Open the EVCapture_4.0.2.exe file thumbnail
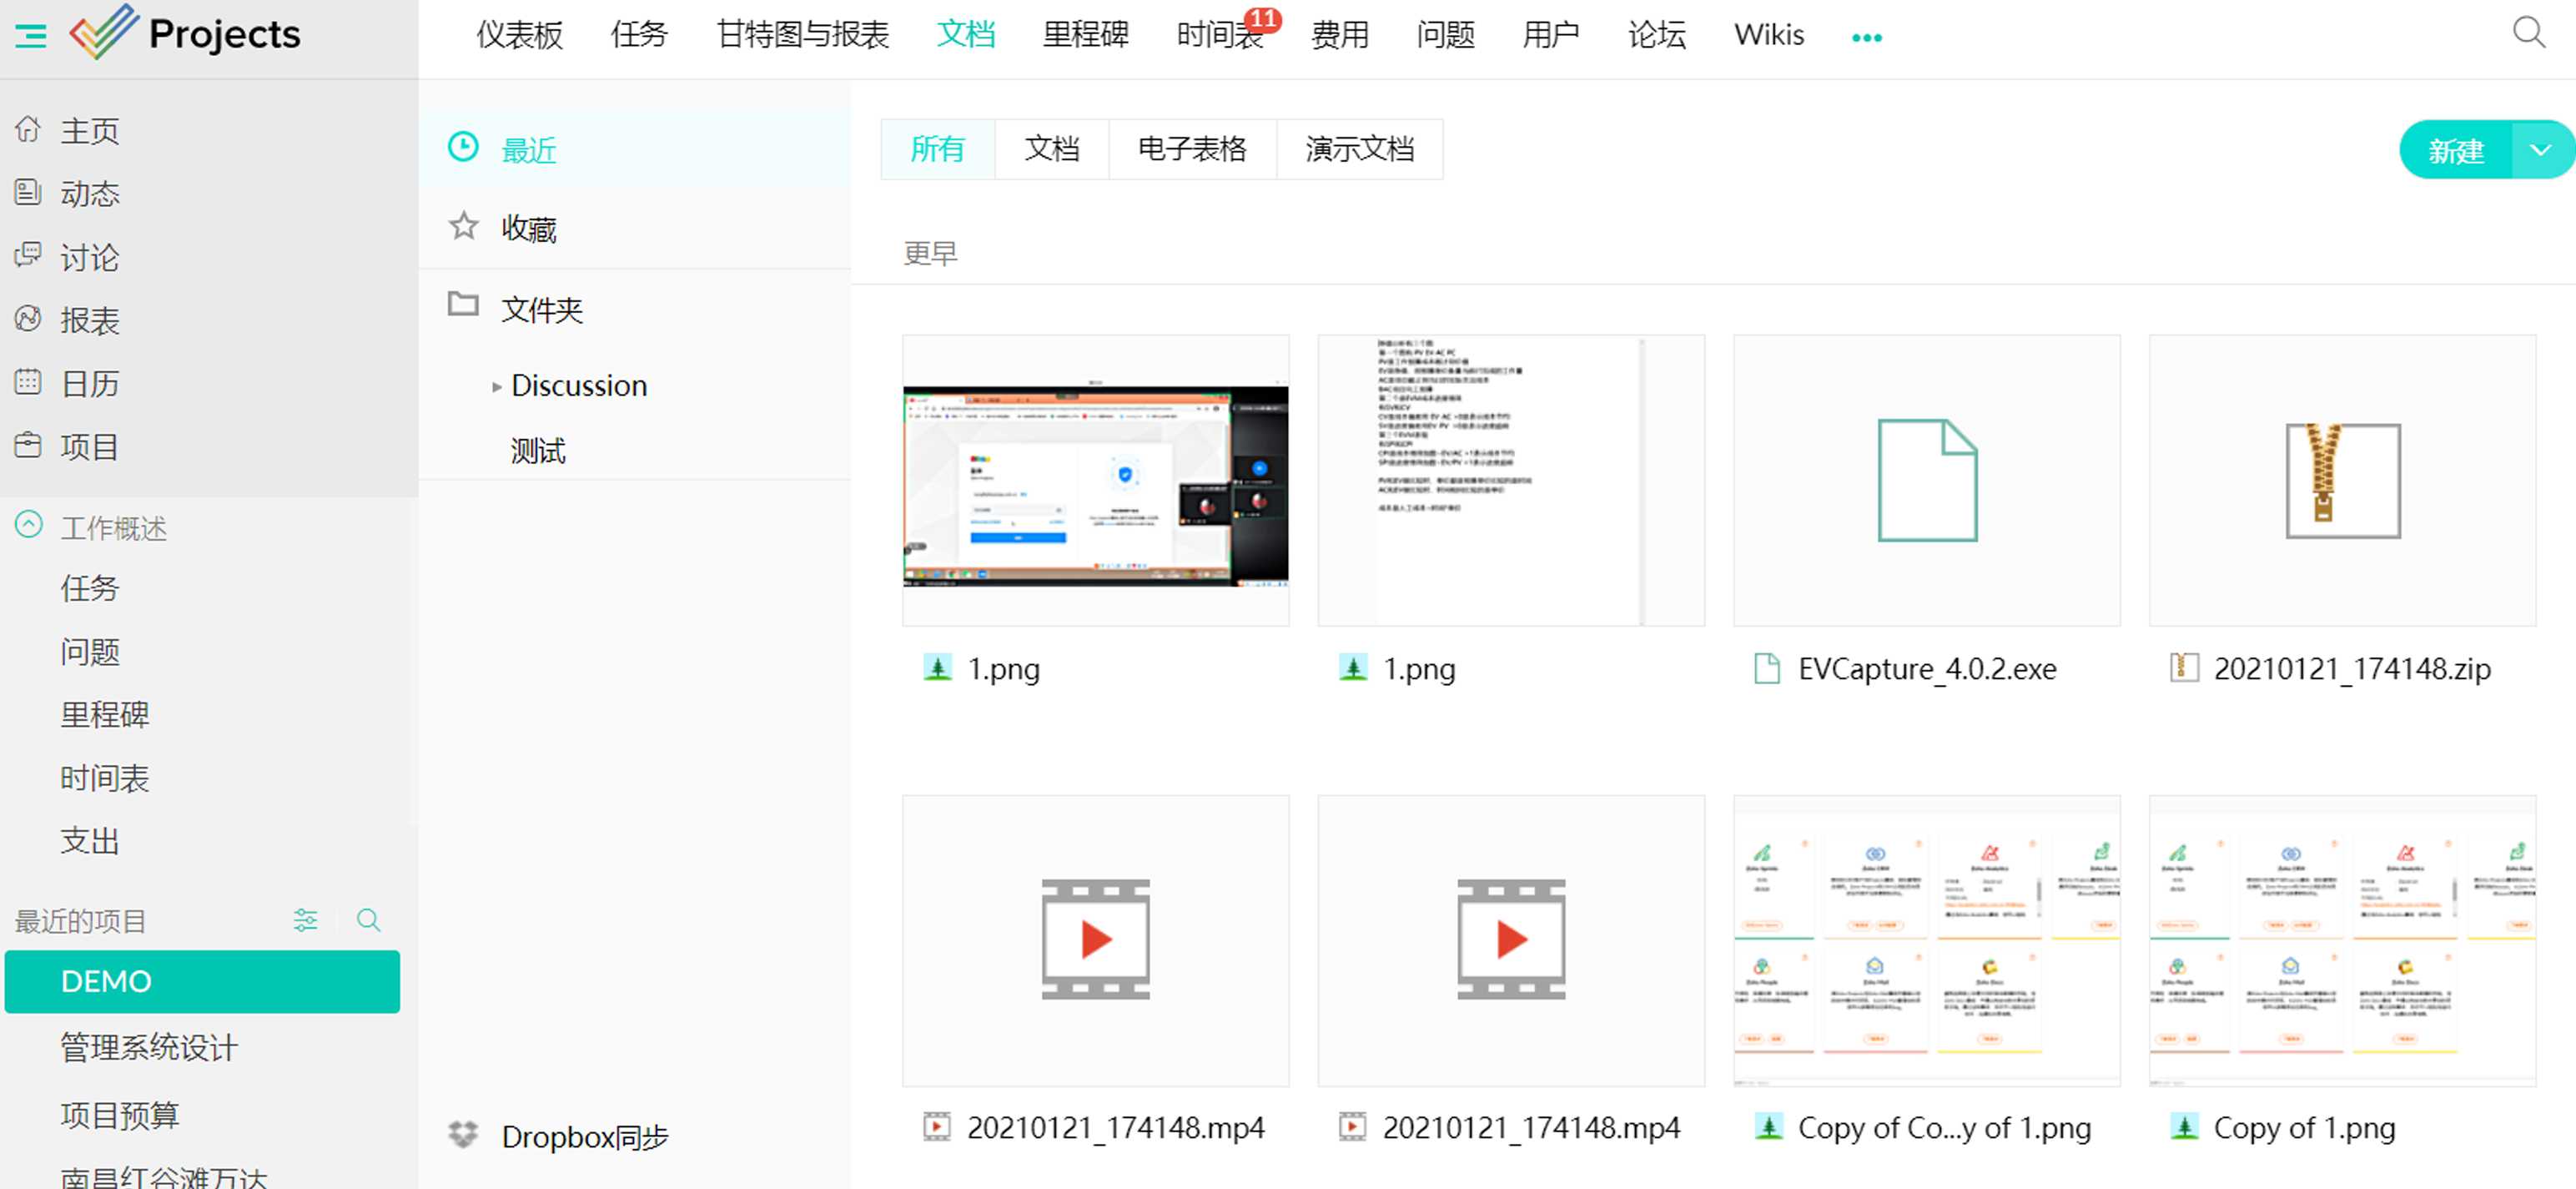2576x1189 pixels. pos(1926,481)
